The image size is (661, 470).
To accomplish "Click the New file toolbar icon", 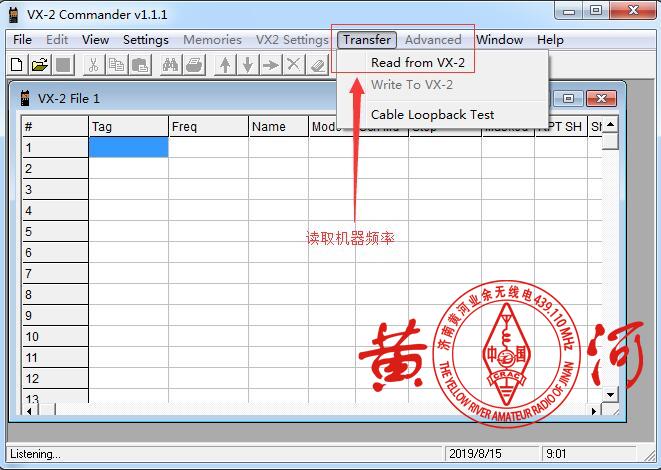I will click(x=16, y=65).
